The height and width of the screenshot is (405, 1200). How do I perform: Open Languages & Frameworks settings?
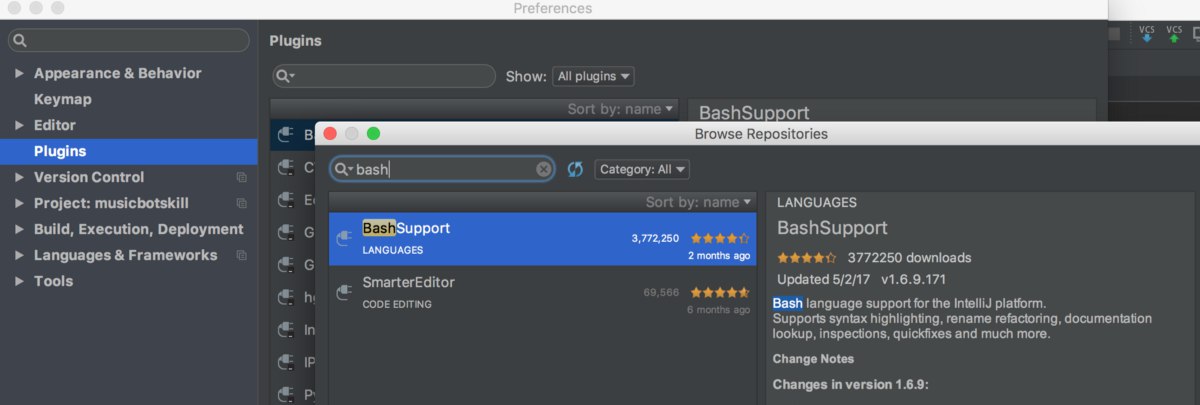pyautogui.click(x=125, y=255)
